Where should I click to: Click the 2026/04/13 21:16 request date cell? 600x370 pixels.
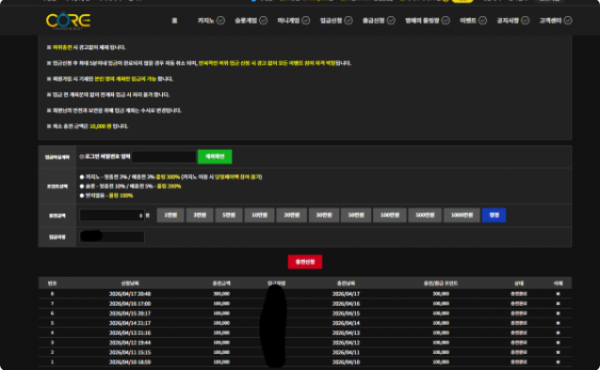[130, 333]
